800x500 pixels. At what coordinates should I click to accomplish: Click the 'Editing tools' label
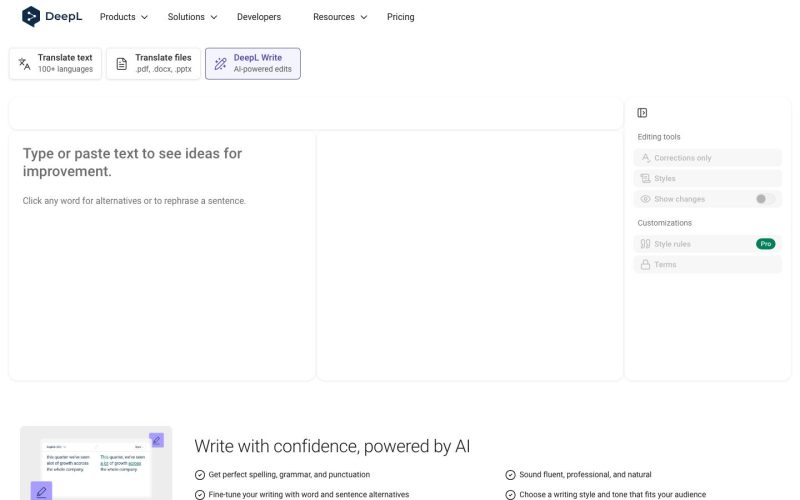pyautogui.click(x=659, y=137)
